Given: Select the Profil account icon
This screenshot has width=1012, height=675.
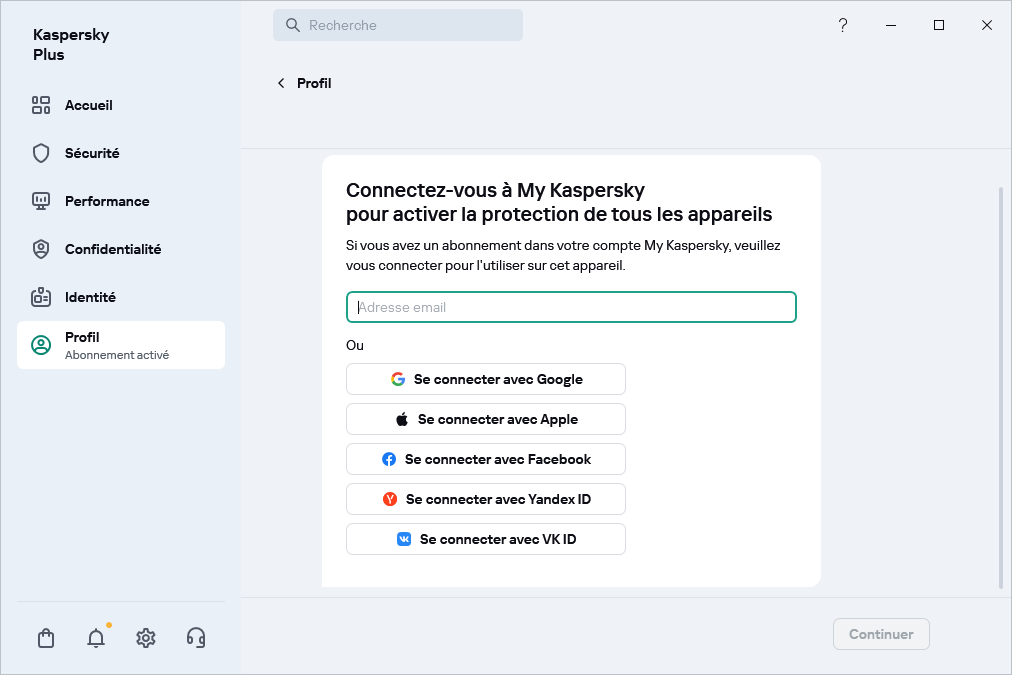Looking at the screenshot, I should (x=41, y=344).
